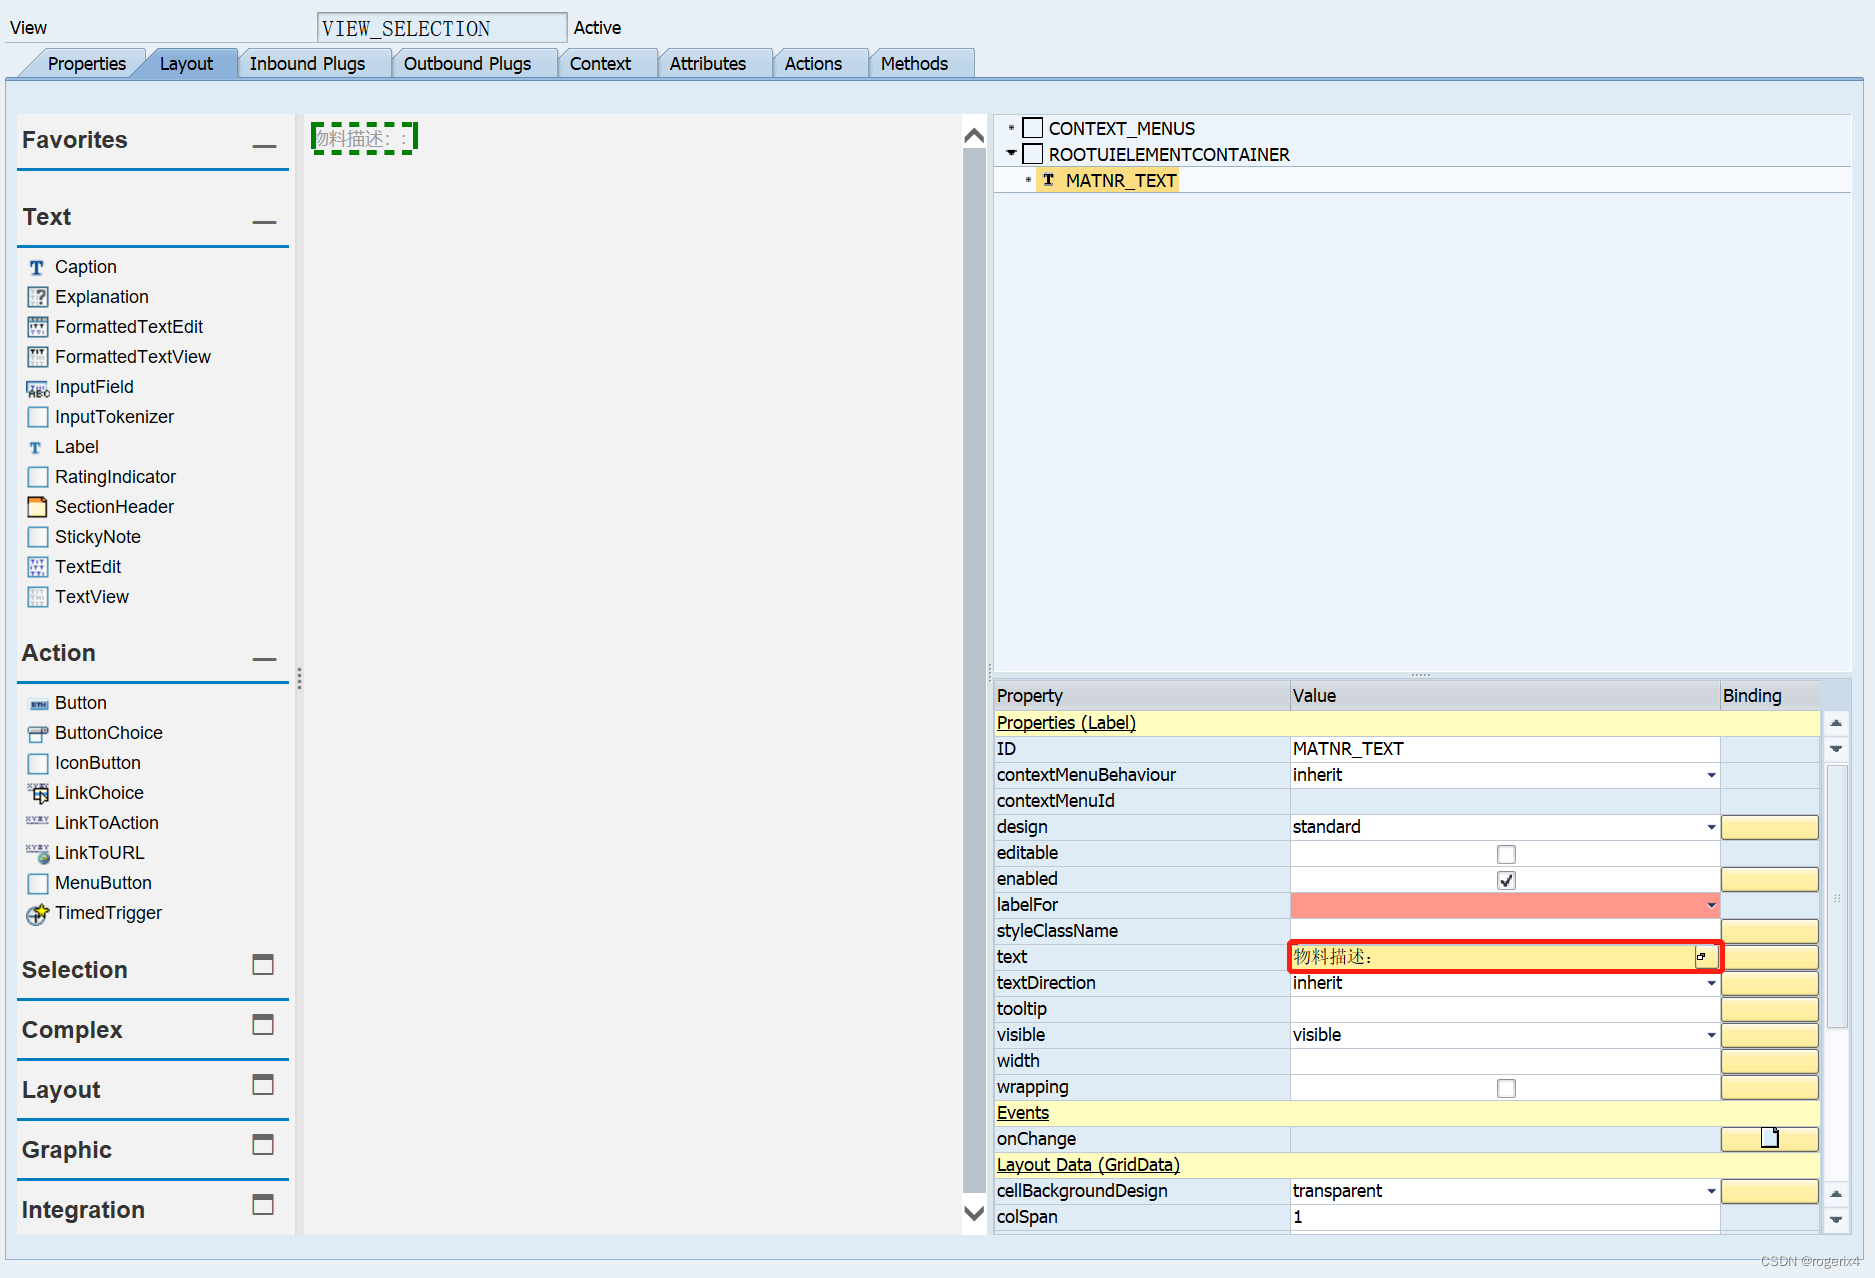This screenshot has height=1278, width=1875.
Task: Collapse the Favorites section
Action: pos(264,146)
